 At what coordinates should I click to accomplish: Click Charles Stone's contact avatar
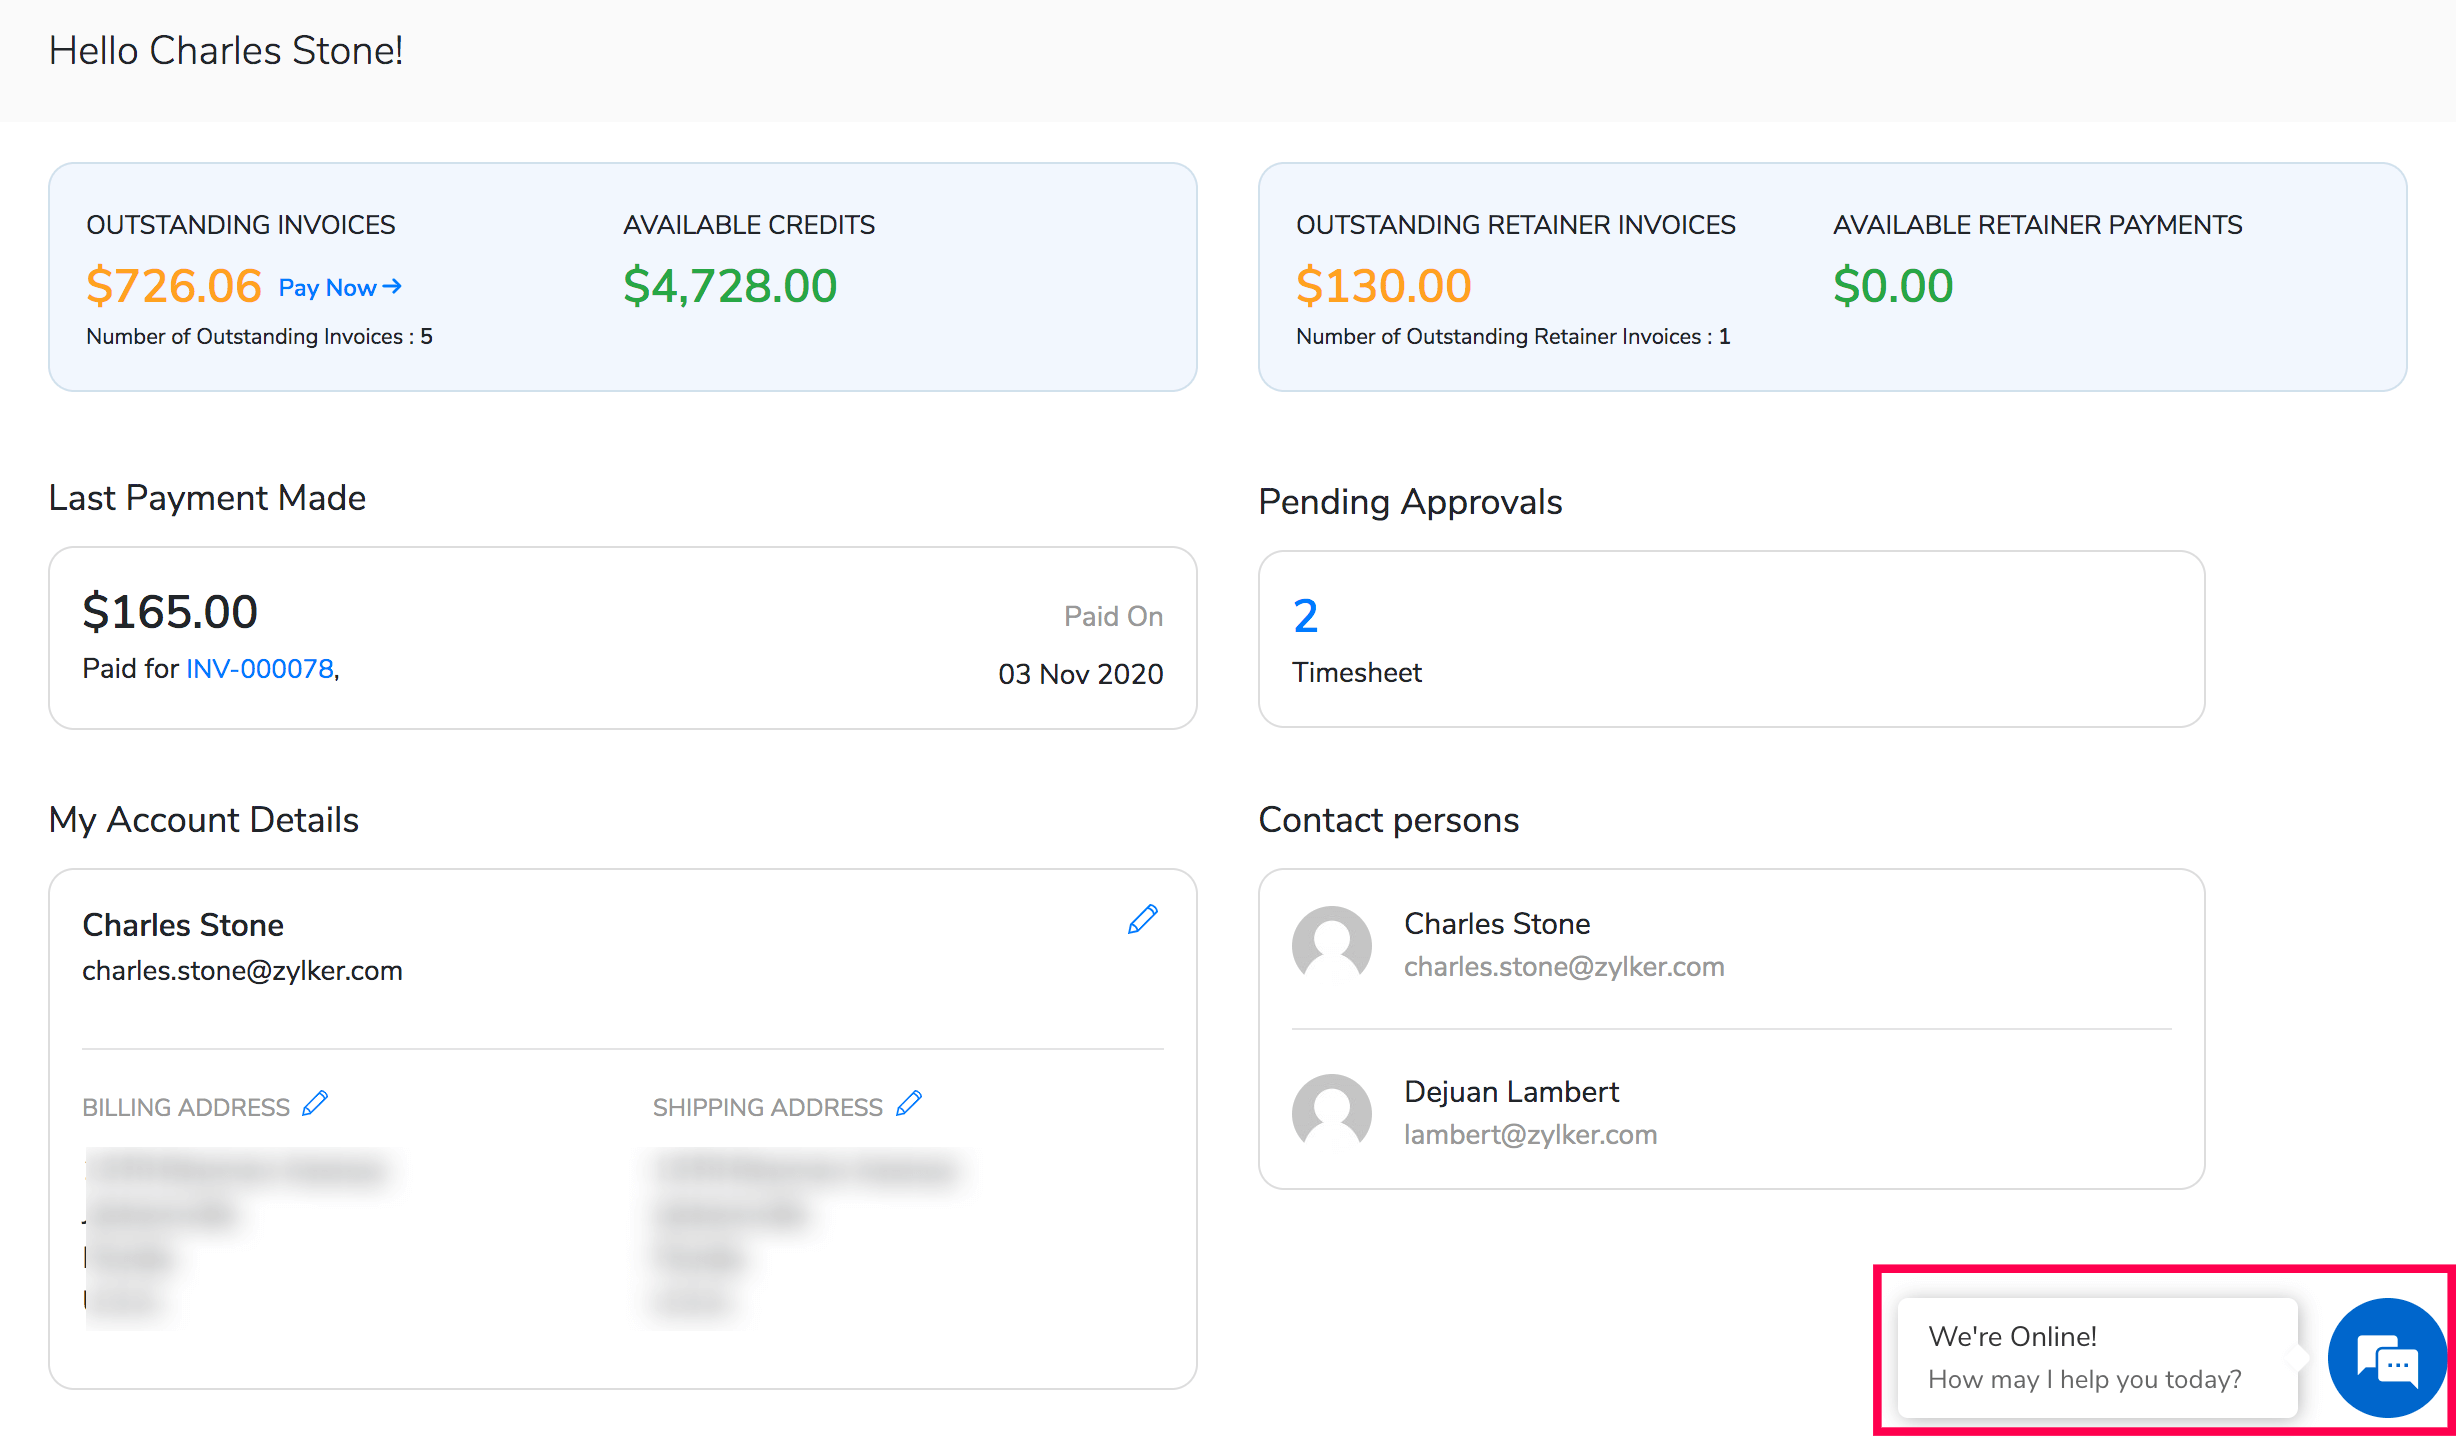pyautogui.click(x=1331, y=945)
